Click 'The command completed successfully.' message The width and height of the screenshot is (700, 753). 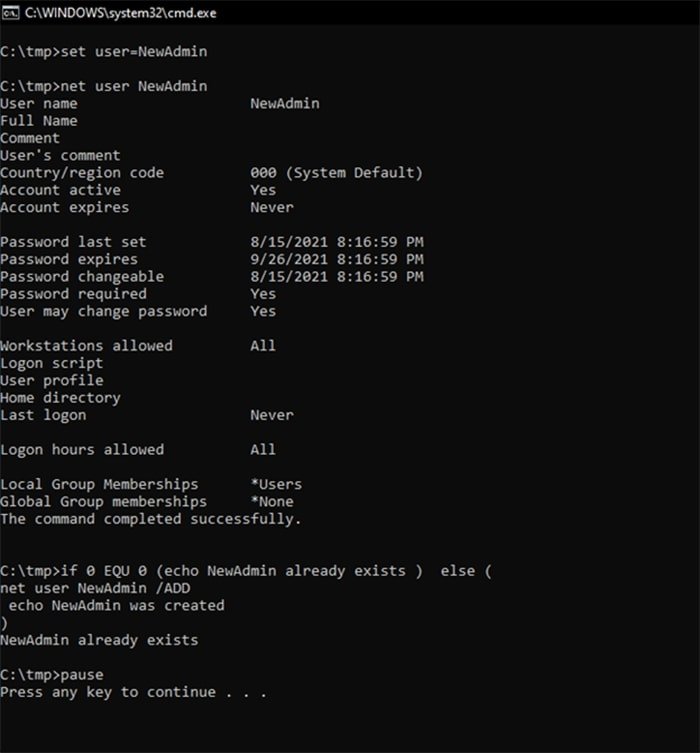(x=150, y=519)
